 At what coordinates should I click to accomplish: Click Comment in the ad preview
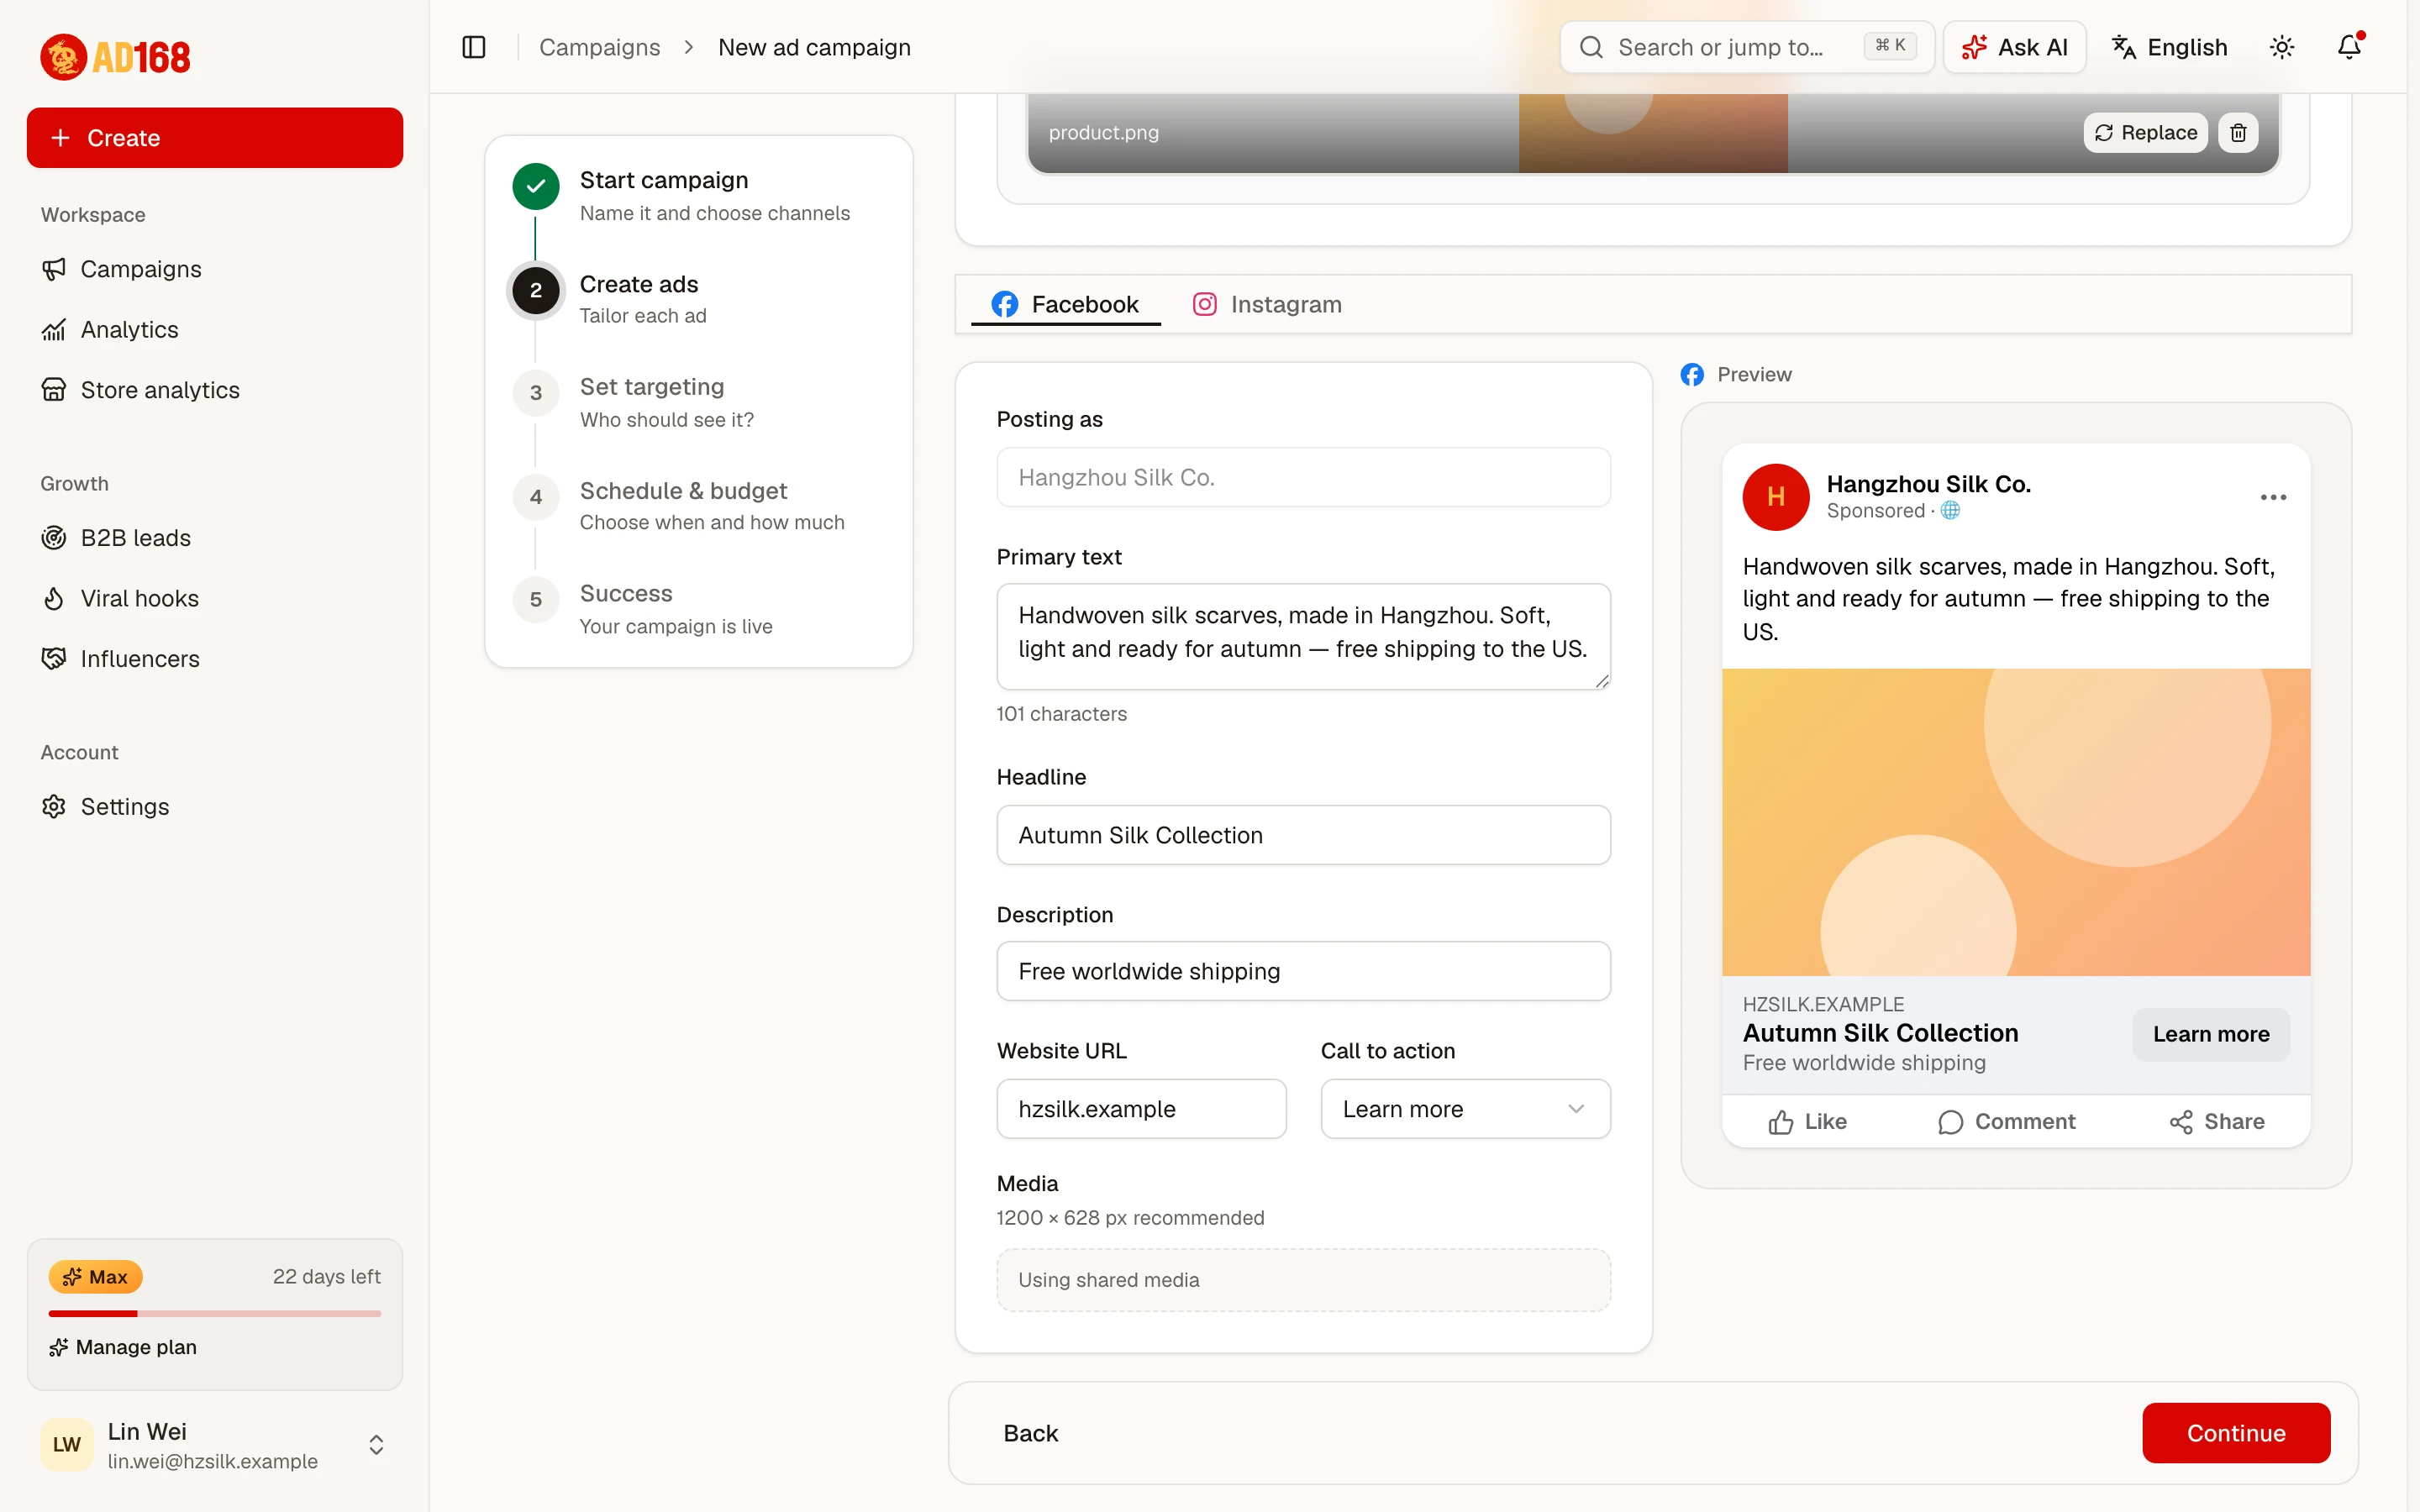tap(2006, 1121)
